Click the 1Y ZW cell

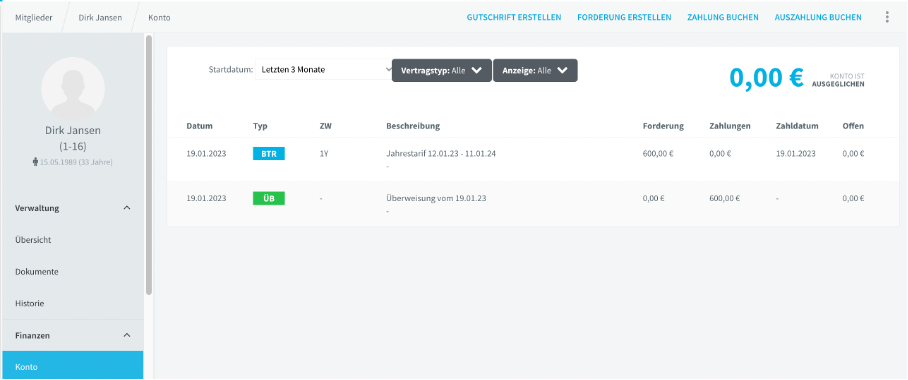tap(324, 154)
